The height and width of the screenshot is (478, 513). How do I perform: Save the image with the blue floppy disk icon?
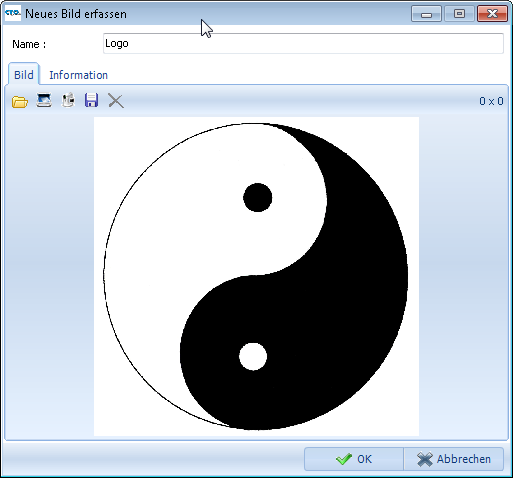tap(92, 100)
